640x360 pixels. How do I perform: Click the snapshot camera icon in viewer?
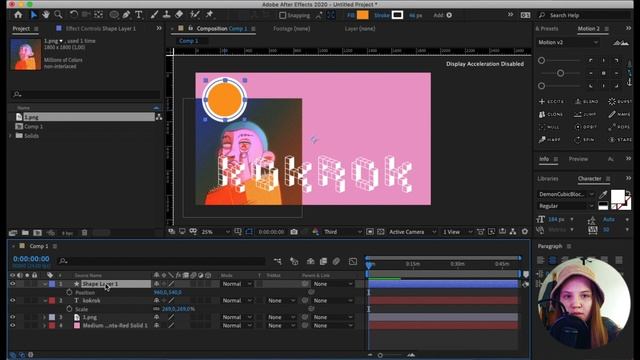click(x=294, y=232)
